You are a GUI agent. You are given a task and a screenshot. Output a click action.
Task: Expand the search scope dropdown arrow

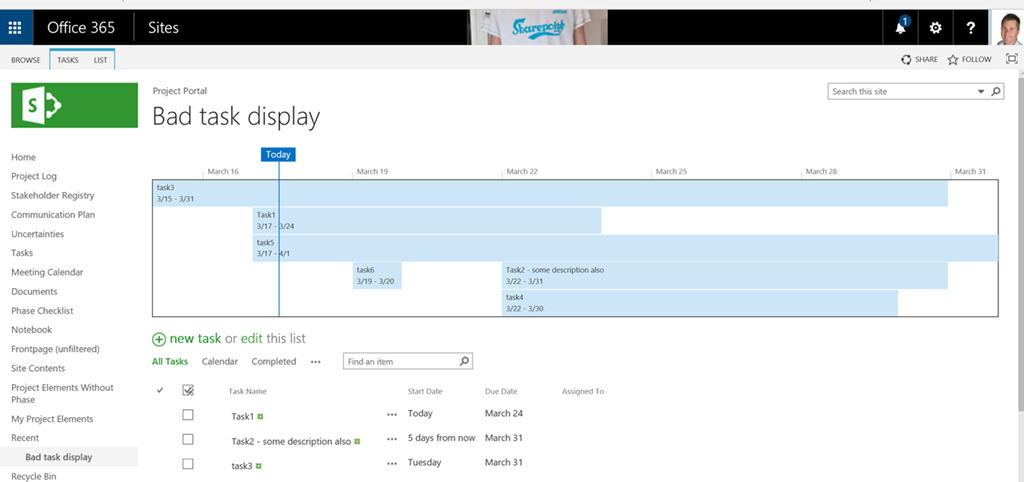tap(981, 92)
